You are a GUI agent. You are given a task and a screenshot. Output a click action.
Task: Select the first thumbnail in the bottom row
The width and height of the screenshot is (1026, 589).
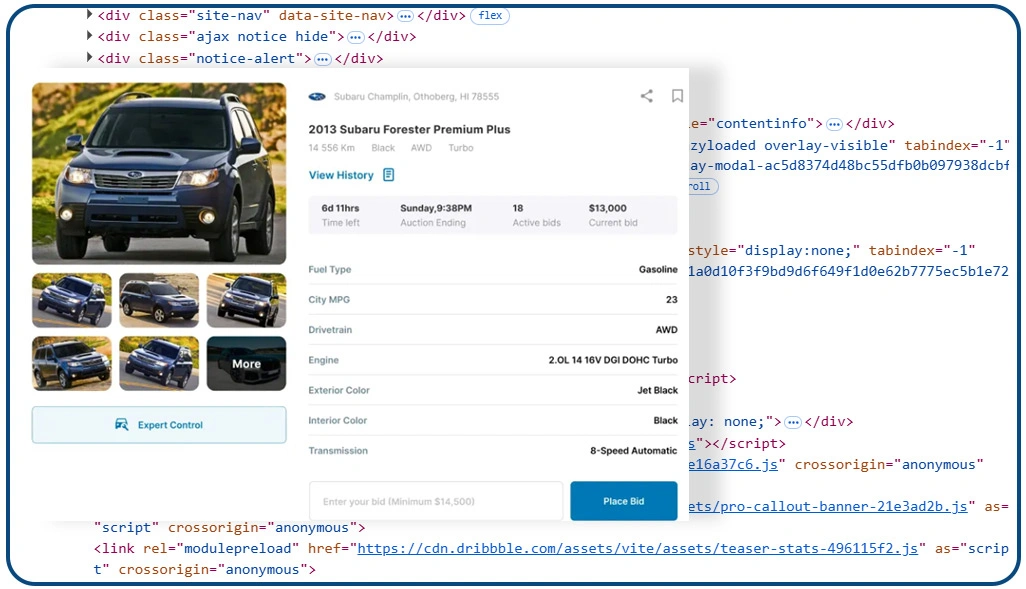(72, 363)
